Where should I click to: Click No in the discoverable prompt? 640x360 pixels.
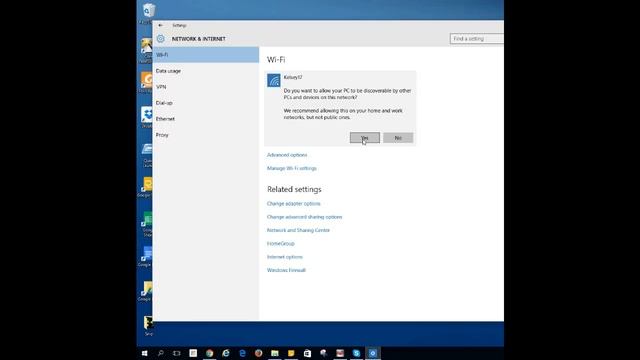pos(398,138)
